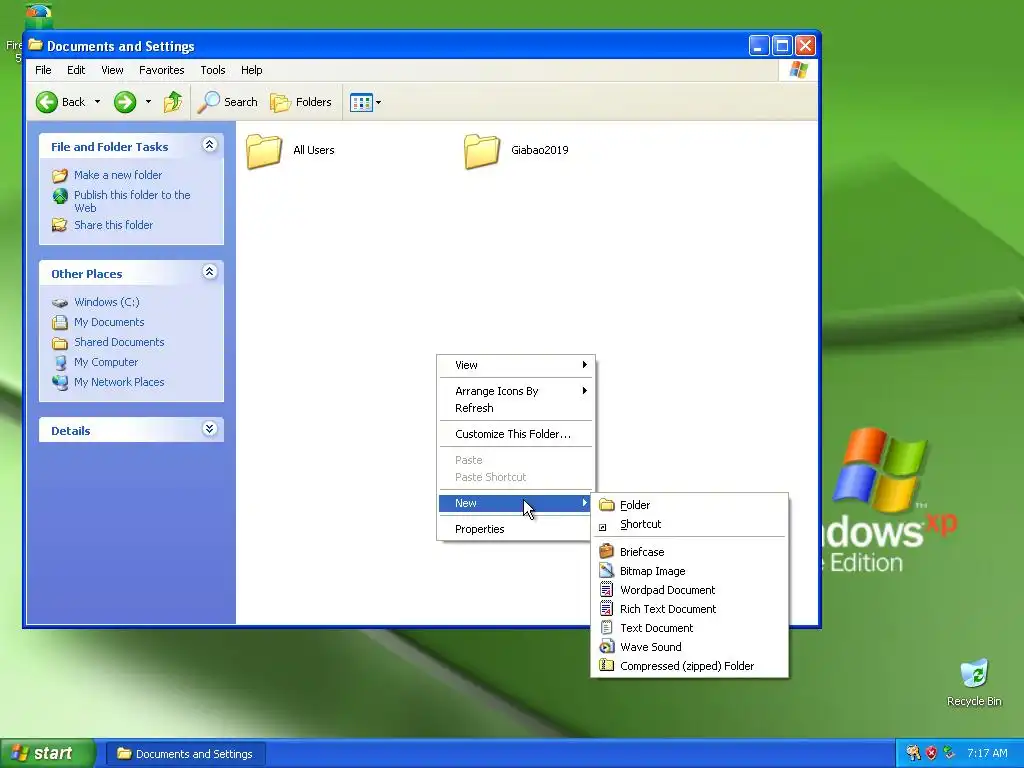
Task: Go to My Network Places link
Action: click(x=119, y=382)
